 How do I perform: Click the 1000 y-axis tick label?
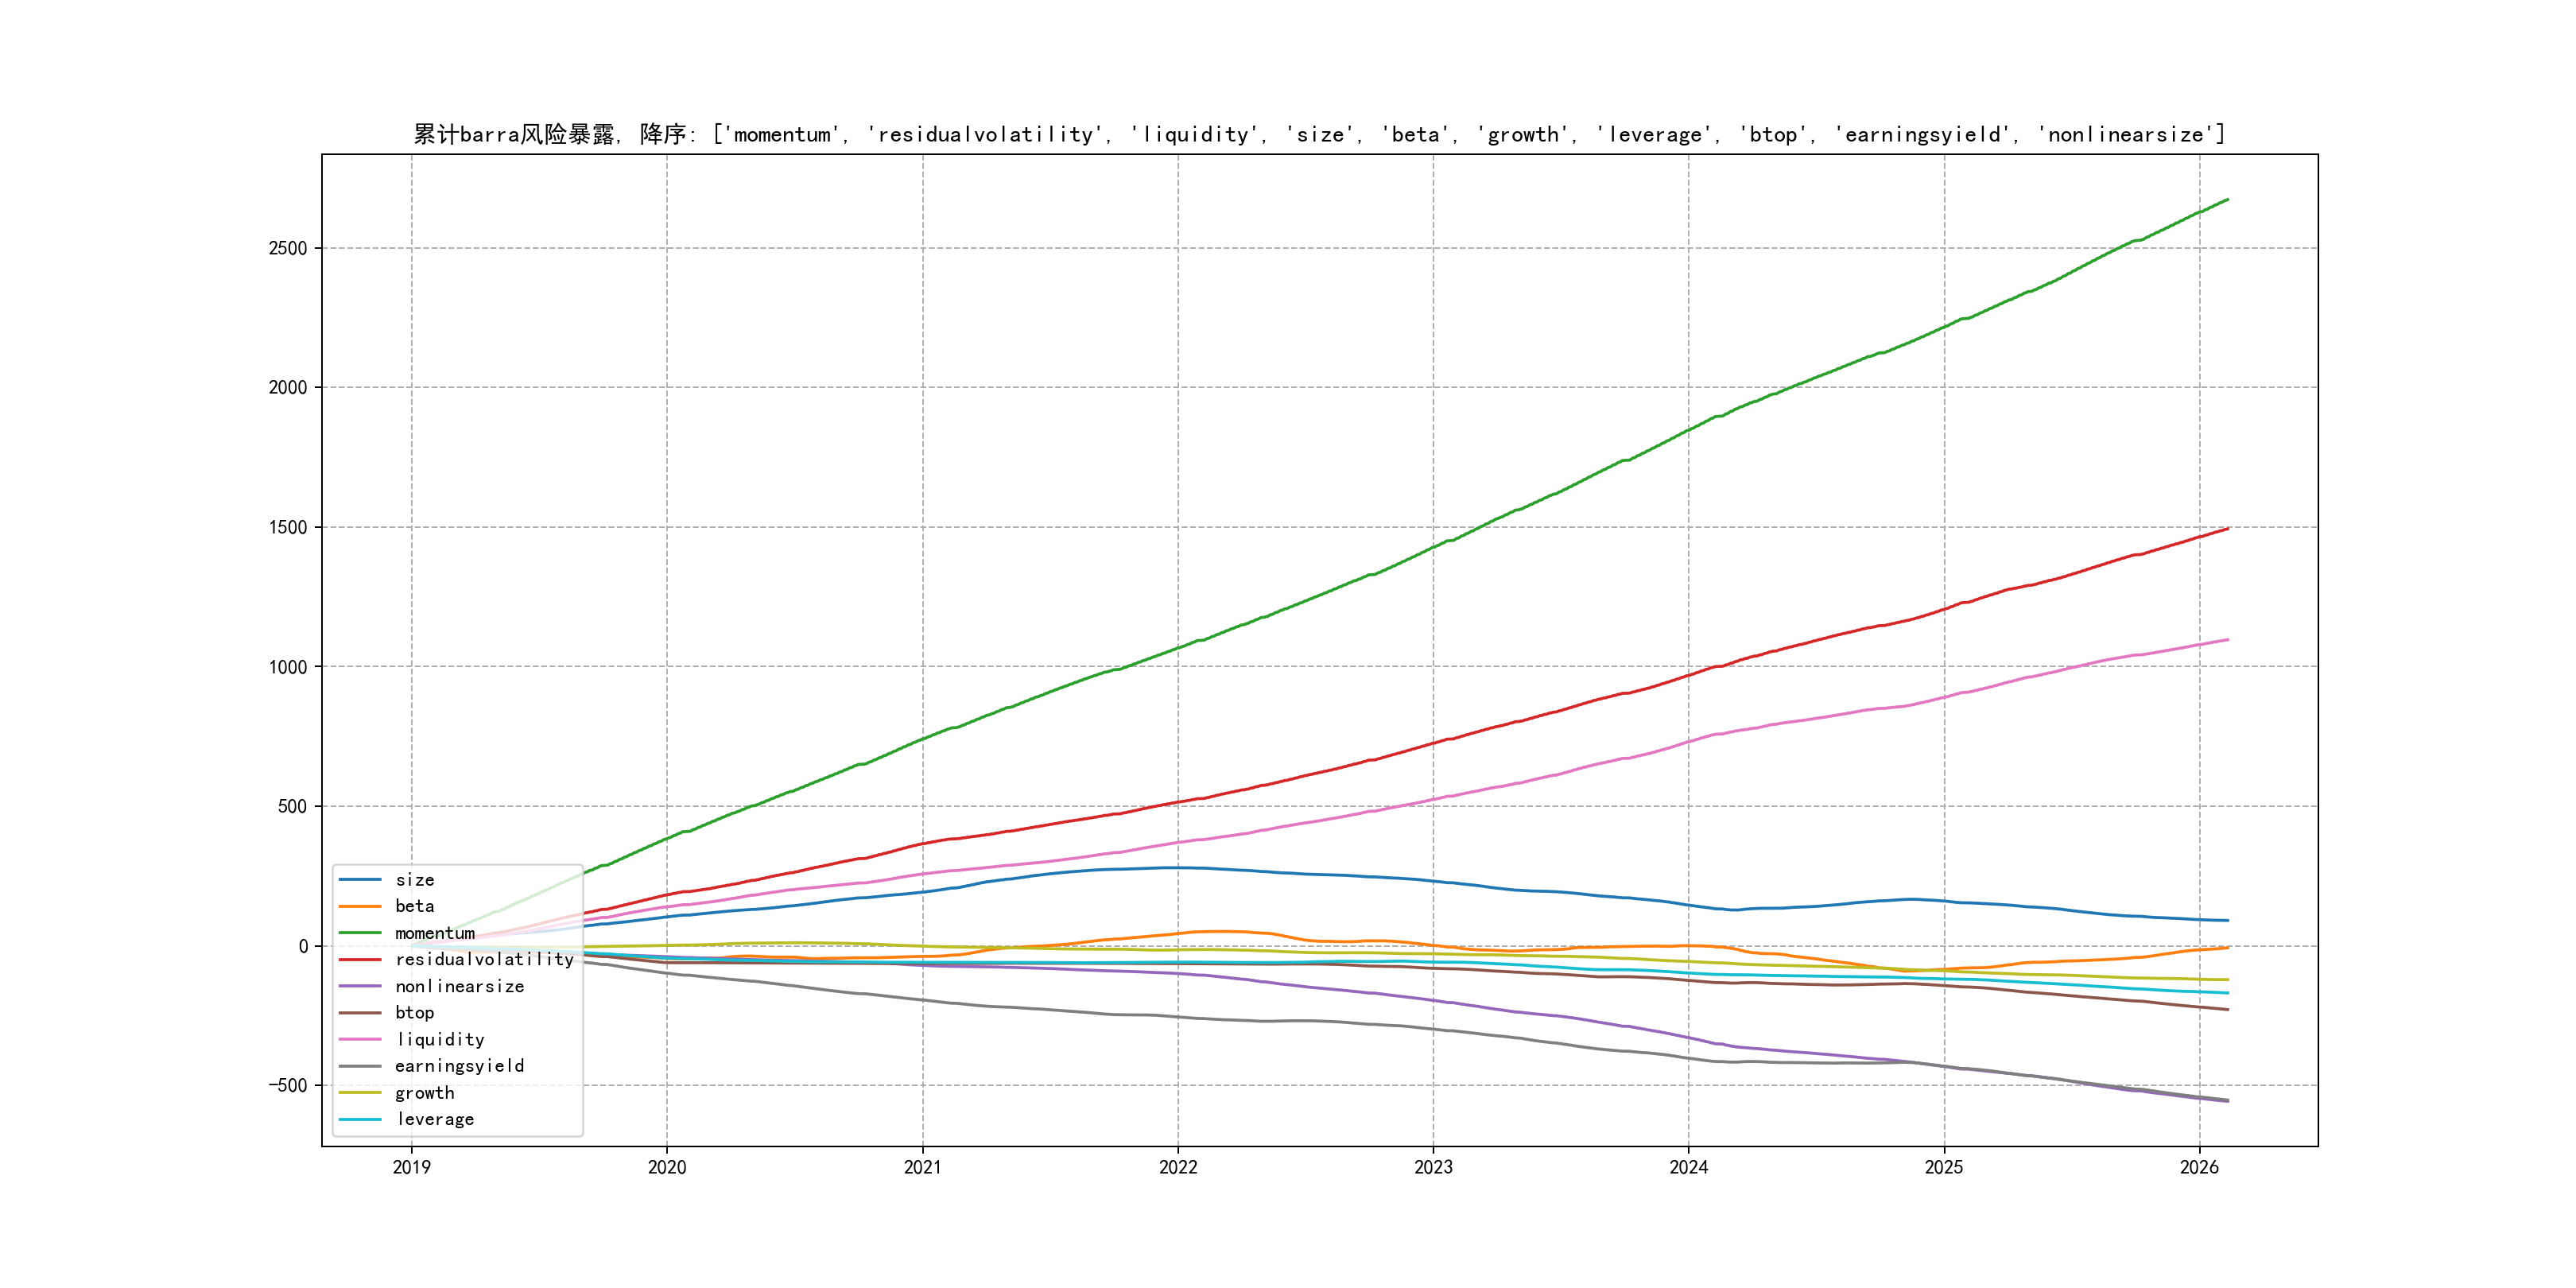pos(288,667)
